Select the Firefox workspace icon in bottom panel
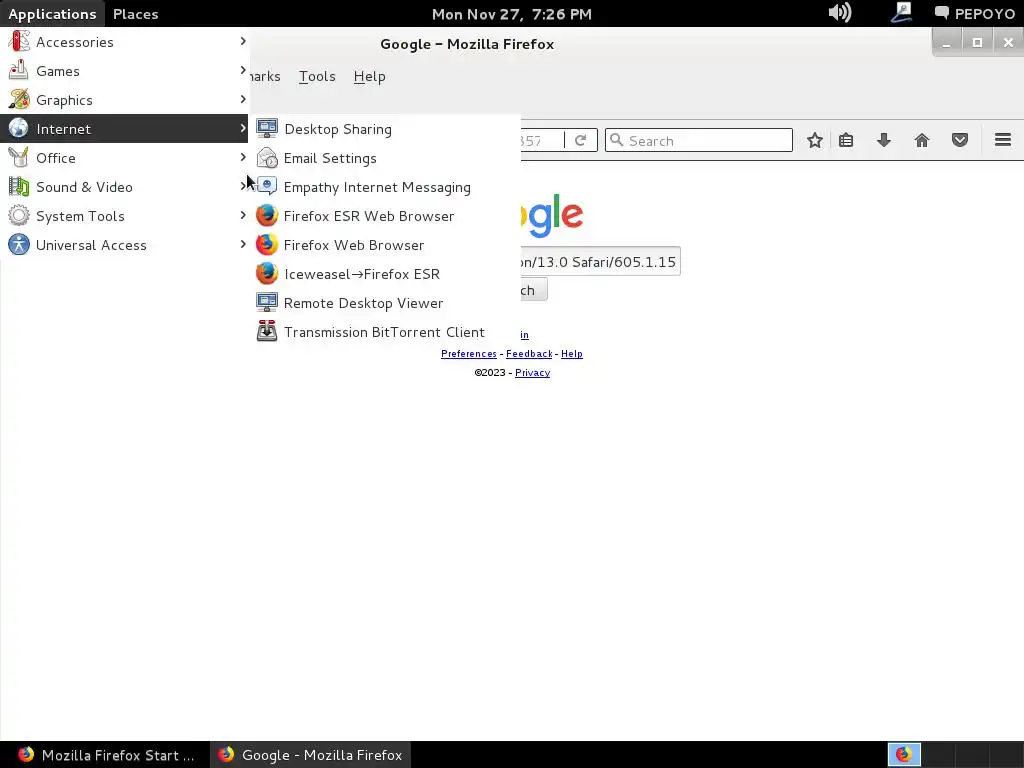This screenshot has width=1024, height=768. coord(904,755)
